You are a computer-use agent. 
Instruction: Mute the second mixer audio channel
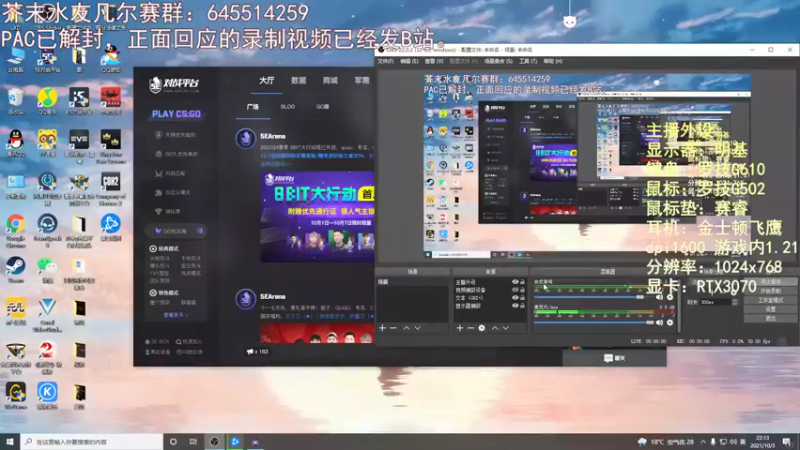tap(659, 322)
